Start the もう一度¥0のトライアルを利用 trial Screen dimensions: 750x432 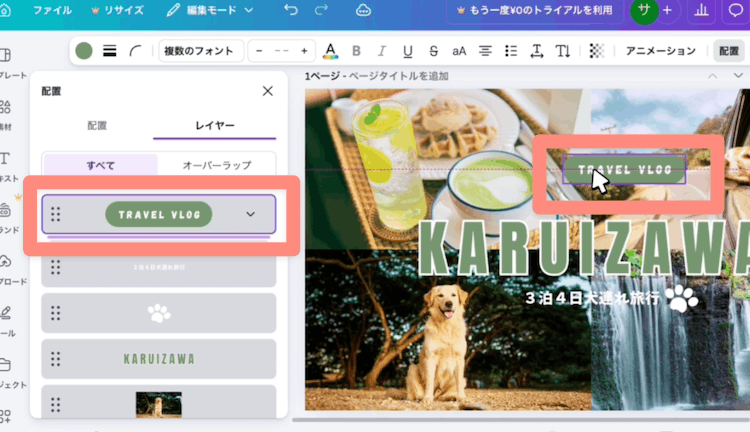click(535, 10)
